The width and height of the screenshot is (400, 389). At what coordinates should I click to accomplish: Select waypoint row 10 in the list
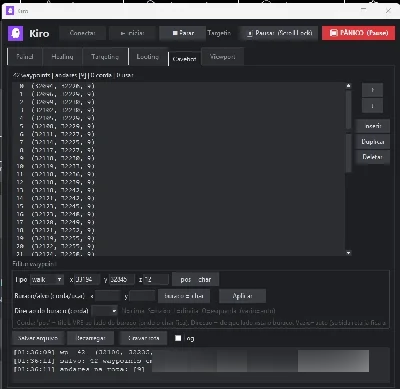coord(178,166)
